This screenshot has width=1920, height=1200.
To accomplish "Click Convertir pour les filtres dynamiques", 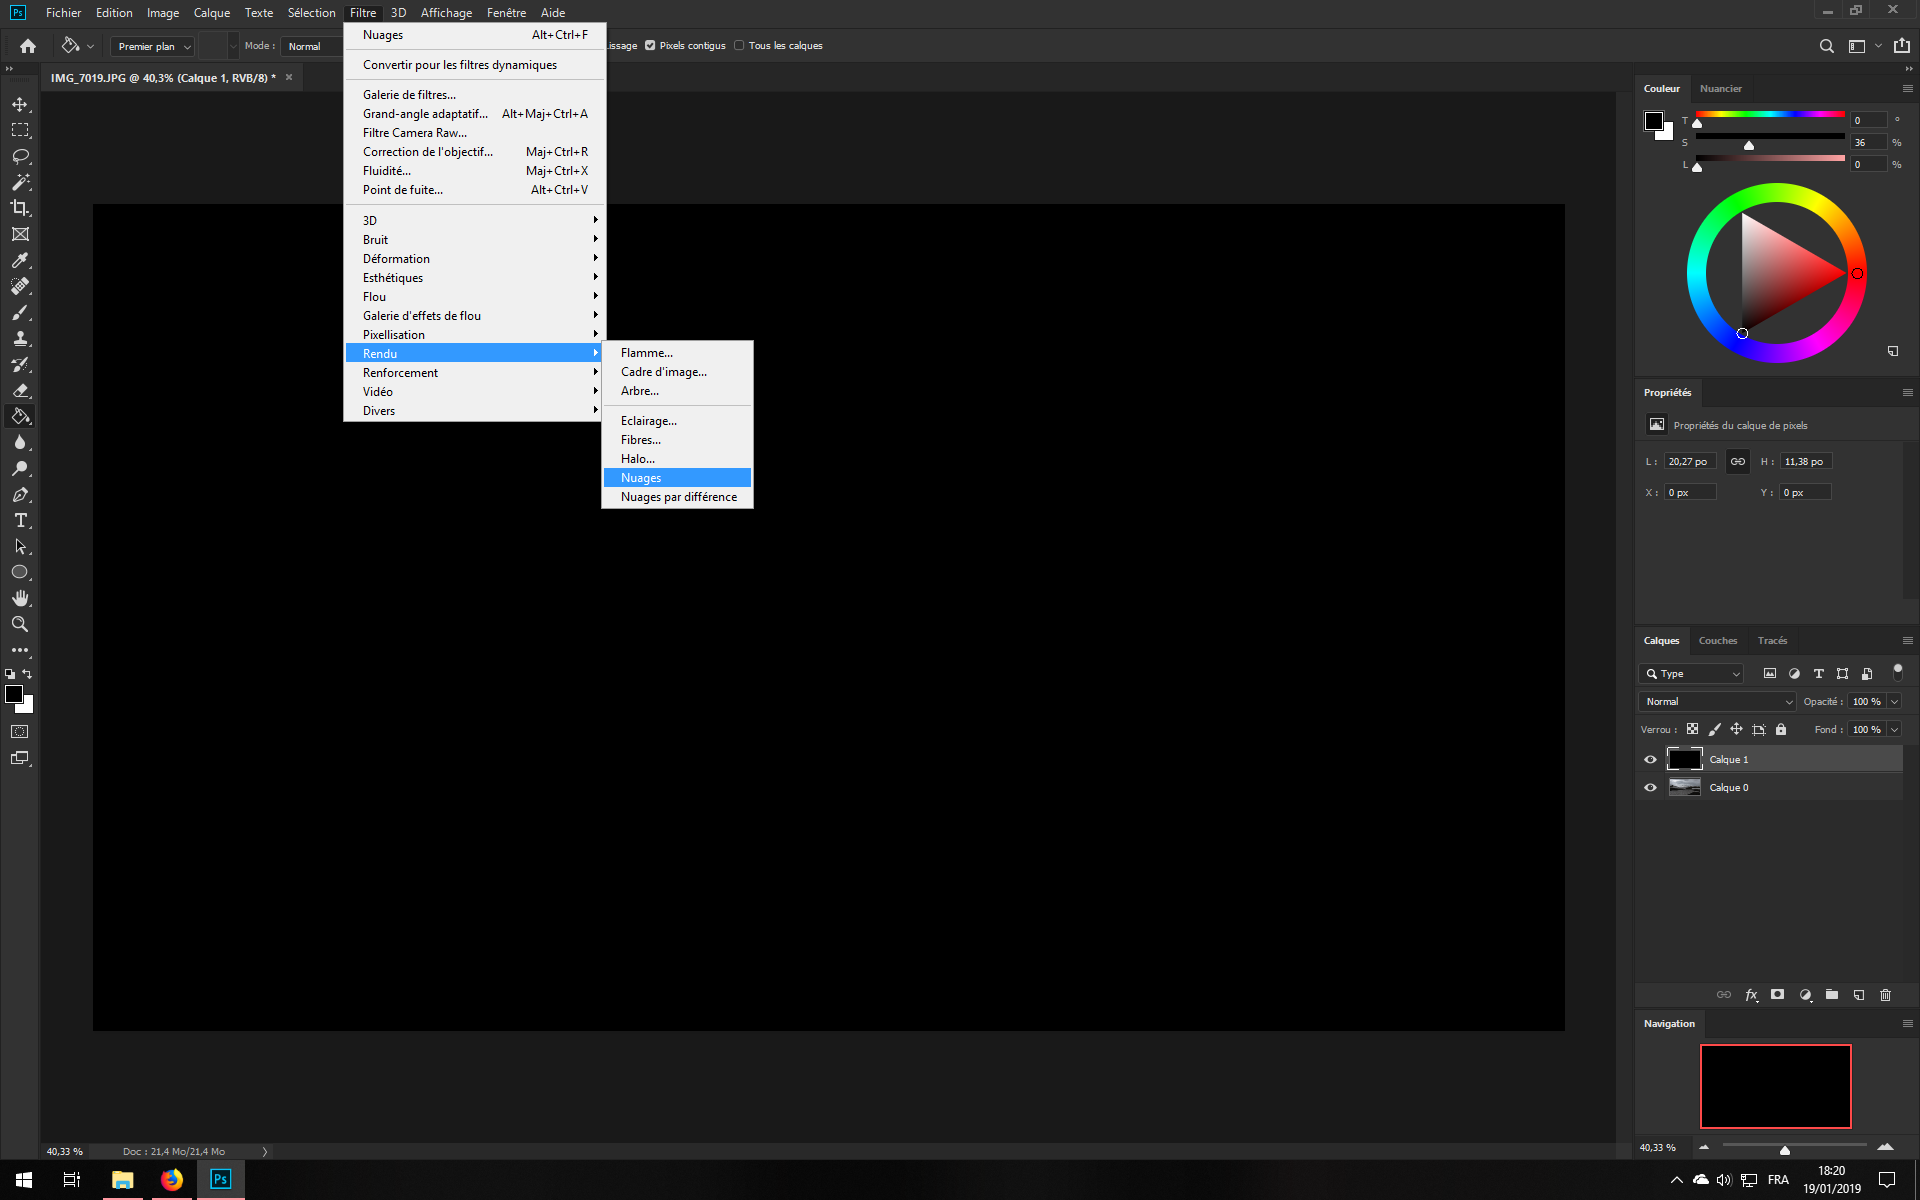I will [x=459, y=65].
